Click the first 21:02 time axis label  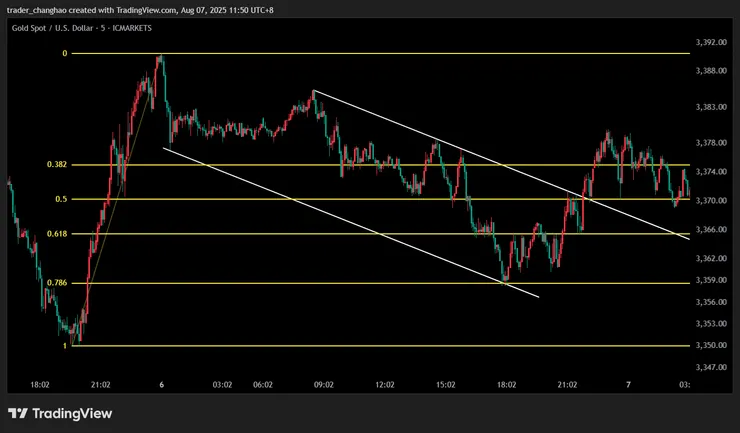(101, 385)
